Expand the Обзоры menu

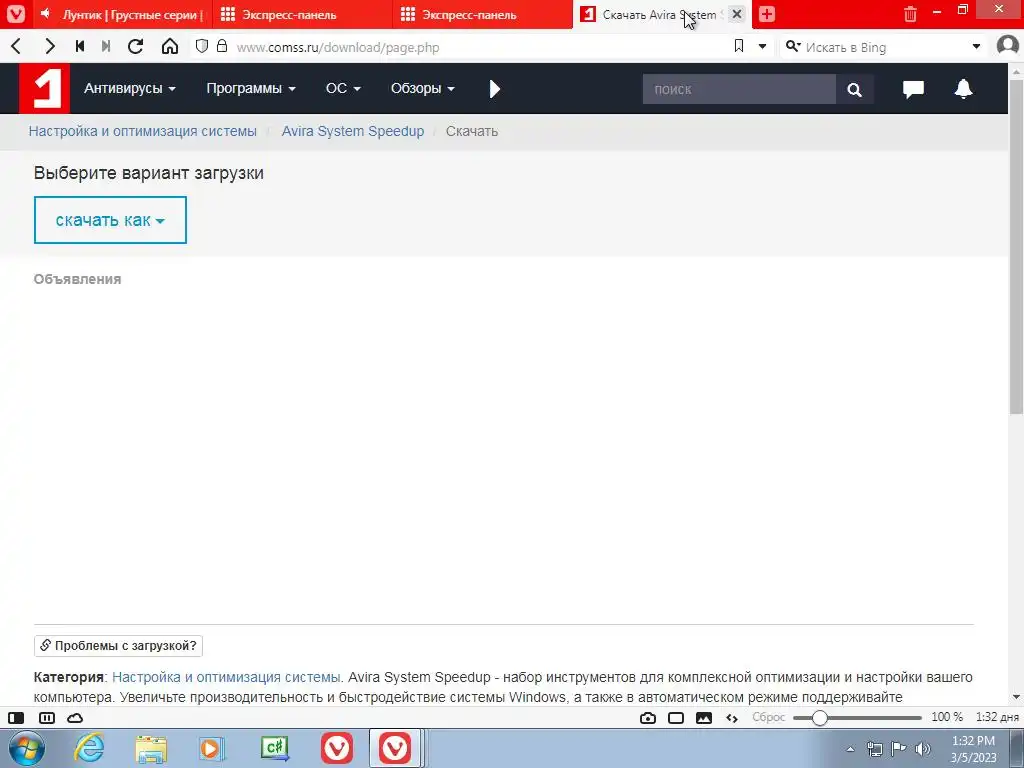click(423, 89)
